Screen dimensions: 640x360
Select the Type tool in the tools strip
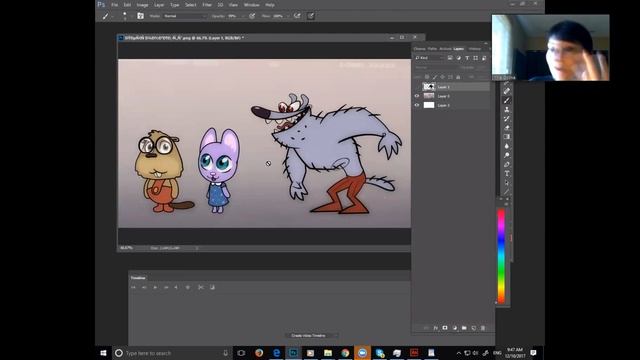click(507, 173)
